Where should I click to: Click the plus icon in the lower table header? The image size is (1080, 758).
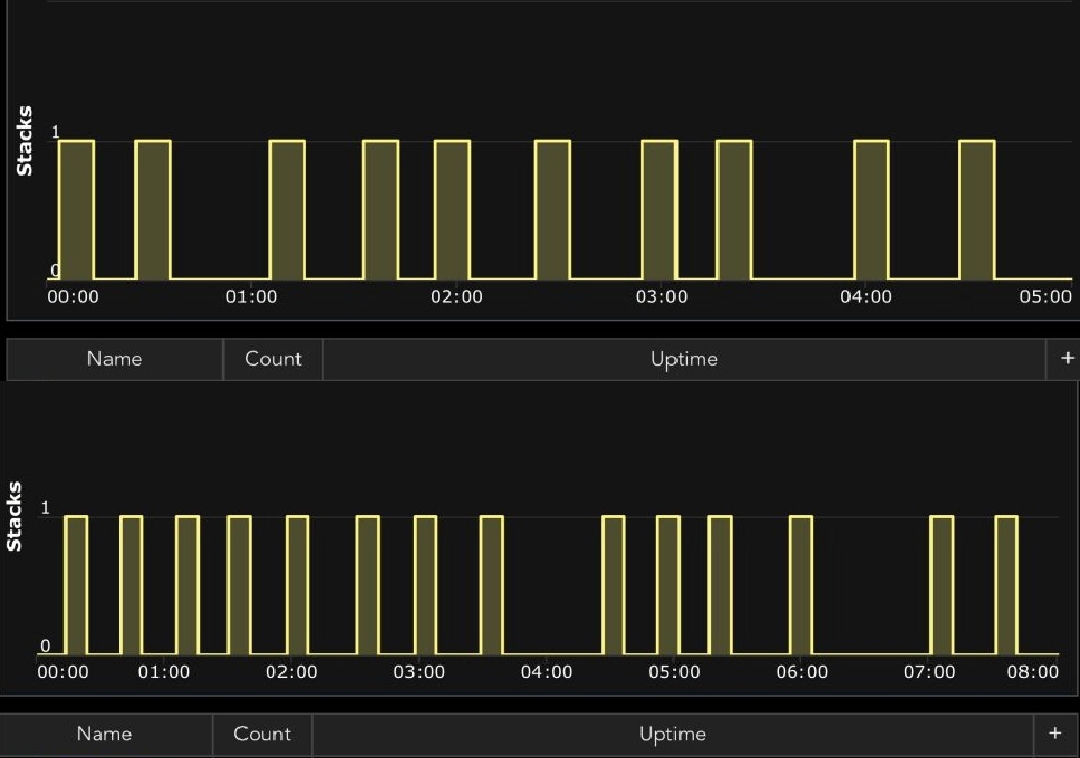click(1055, 733)
